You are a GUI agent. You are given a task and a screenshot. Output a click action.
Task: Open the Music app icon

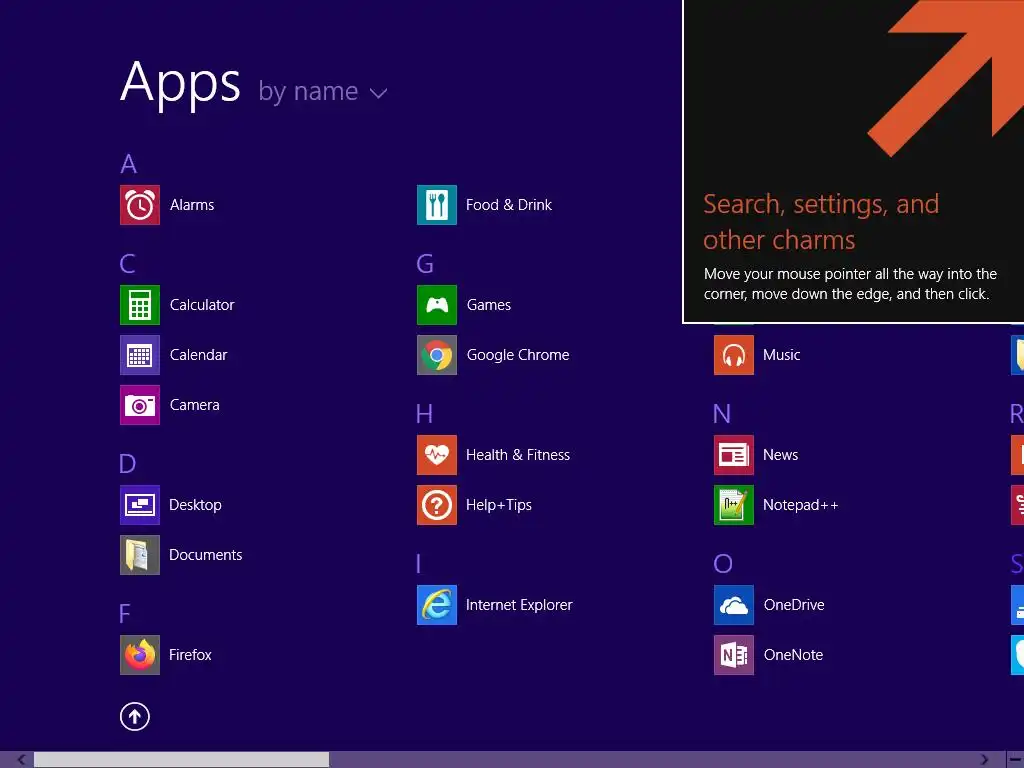coord(734,355)
